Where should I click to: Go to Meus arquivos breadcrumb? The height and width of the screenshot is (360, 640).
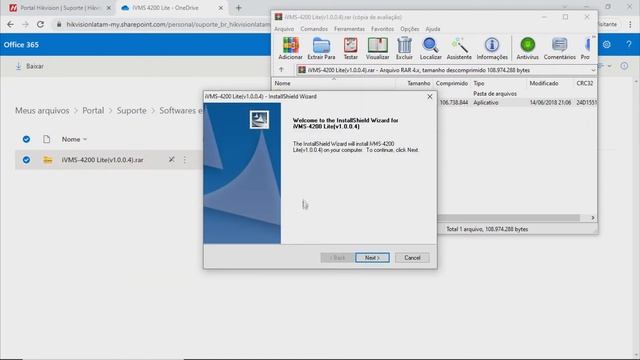(42, 111)
